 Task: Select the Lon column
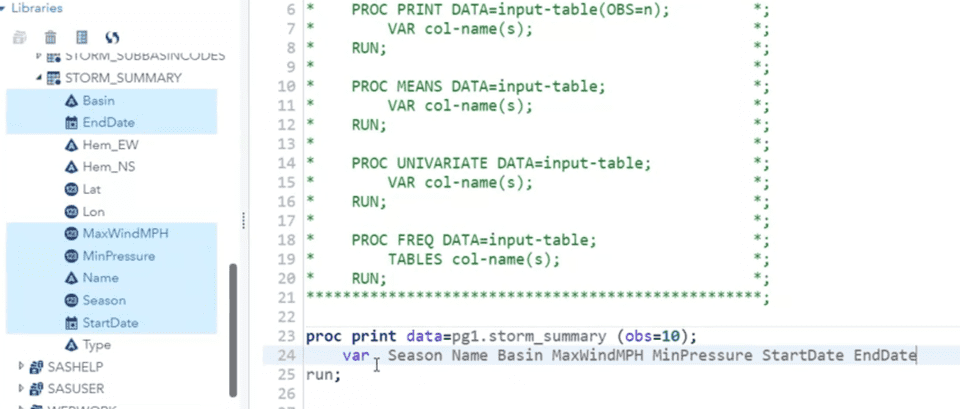coord(92,211)
